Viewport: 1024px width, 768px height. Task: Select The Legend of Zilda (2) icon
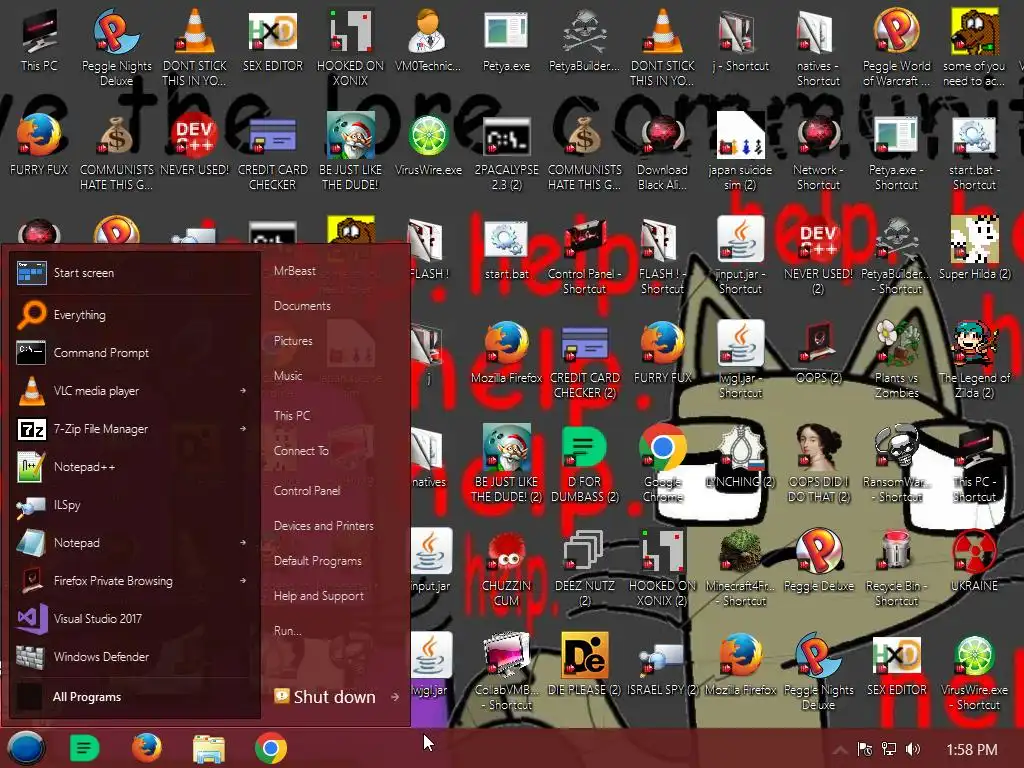974,359
